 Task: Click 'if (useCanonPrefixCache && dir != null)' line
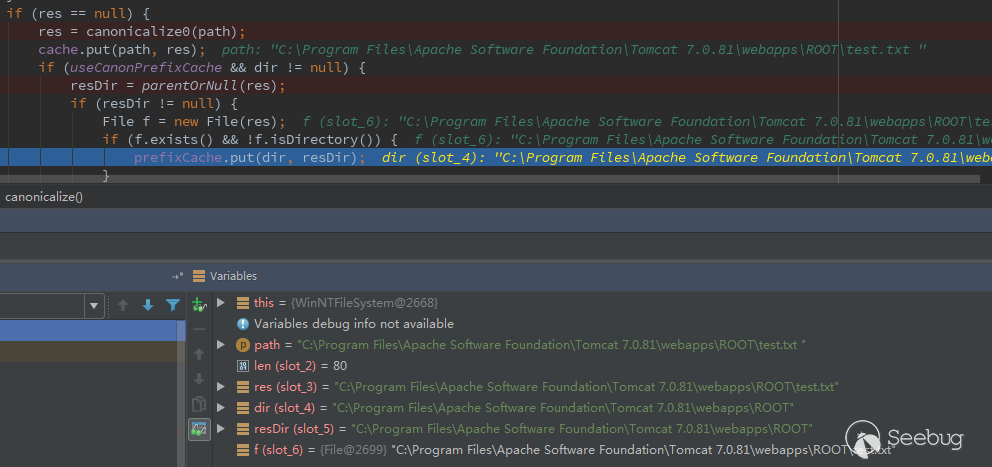(202, 67)
